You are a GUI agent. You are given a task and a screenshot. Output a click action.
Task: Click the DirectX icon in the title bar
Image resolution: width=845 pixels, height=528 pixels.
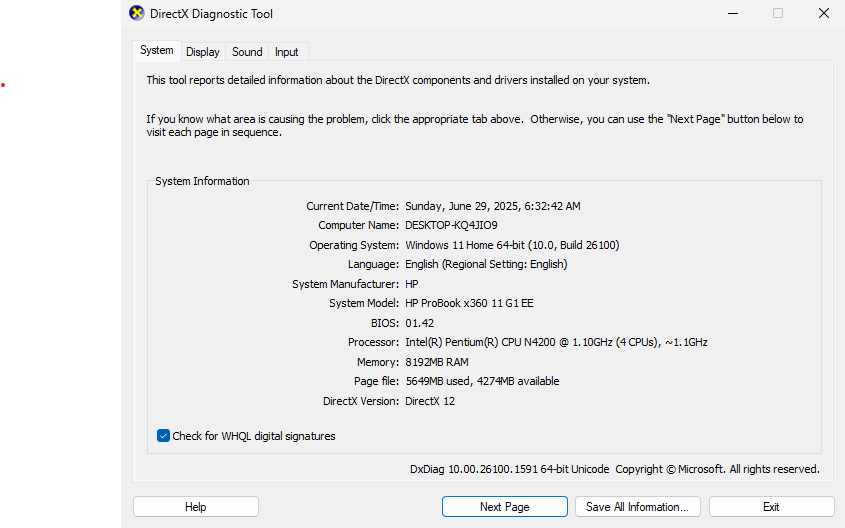[x=137, y=14]
